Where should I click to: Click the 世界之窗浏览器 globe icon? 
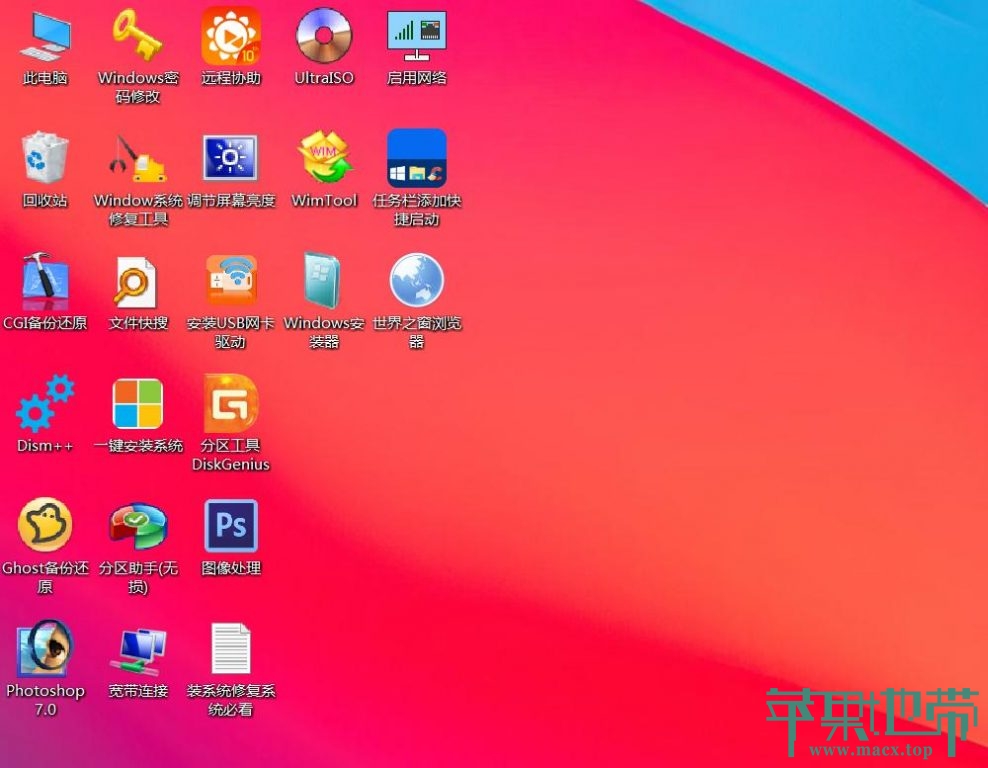click(417, 282)
